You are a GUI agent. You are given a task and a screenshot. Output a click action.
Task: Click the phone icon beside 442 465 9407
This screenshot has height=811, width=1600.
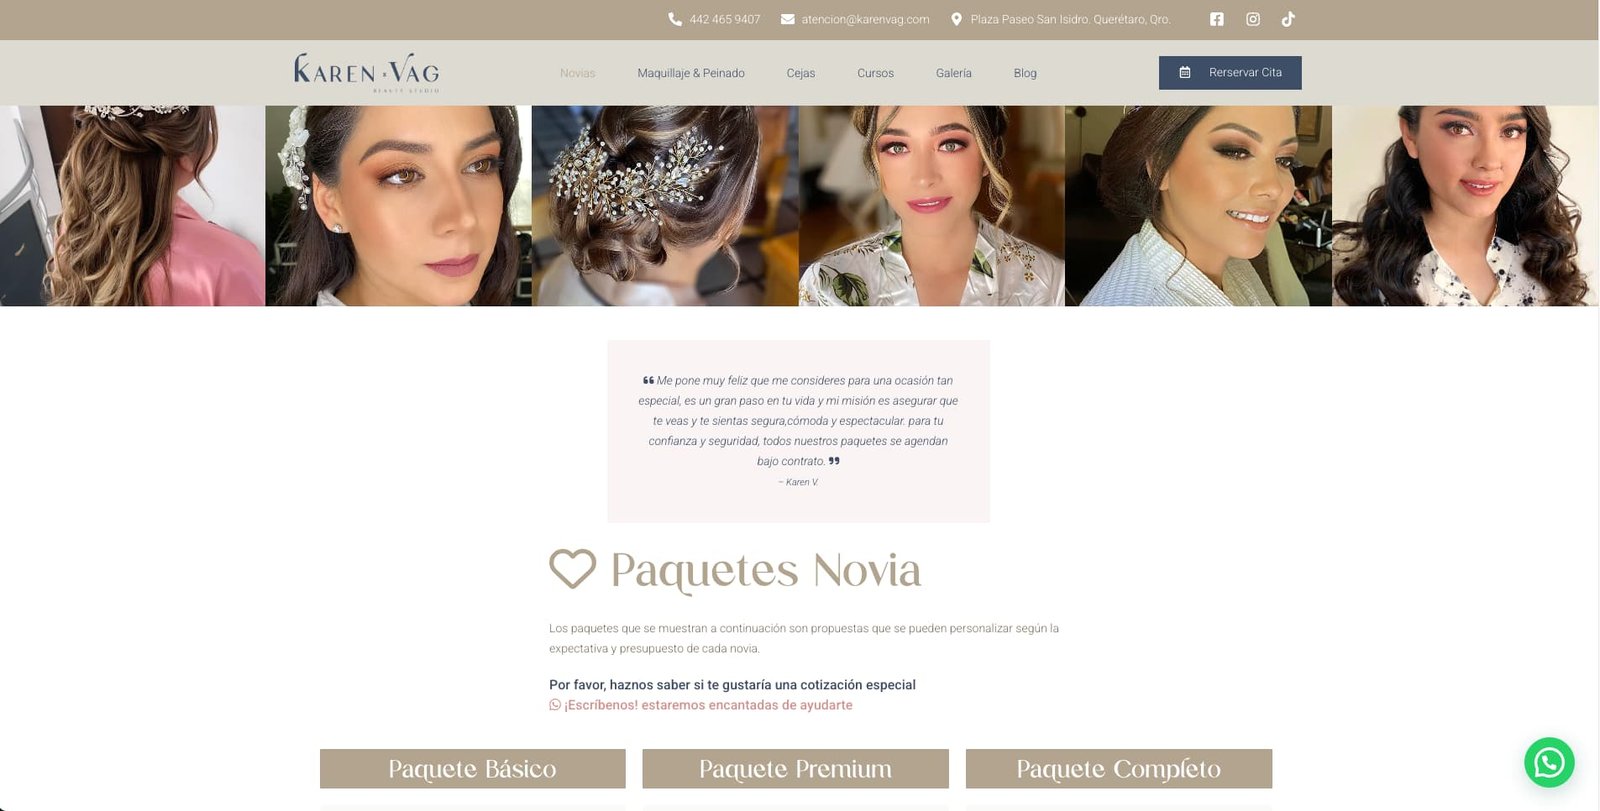[675, 19]
